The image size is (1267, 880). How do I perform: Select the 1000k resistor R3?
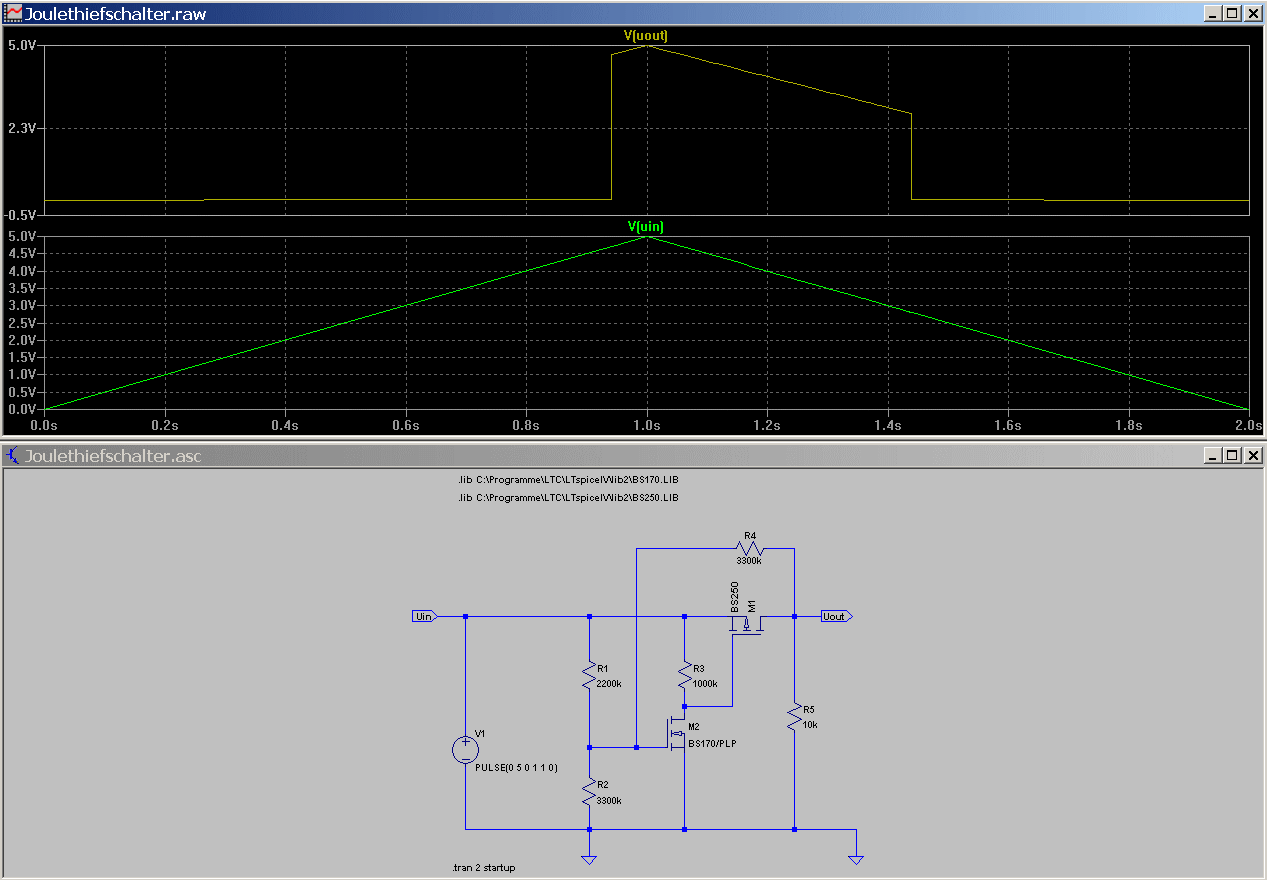pos(685,675)
